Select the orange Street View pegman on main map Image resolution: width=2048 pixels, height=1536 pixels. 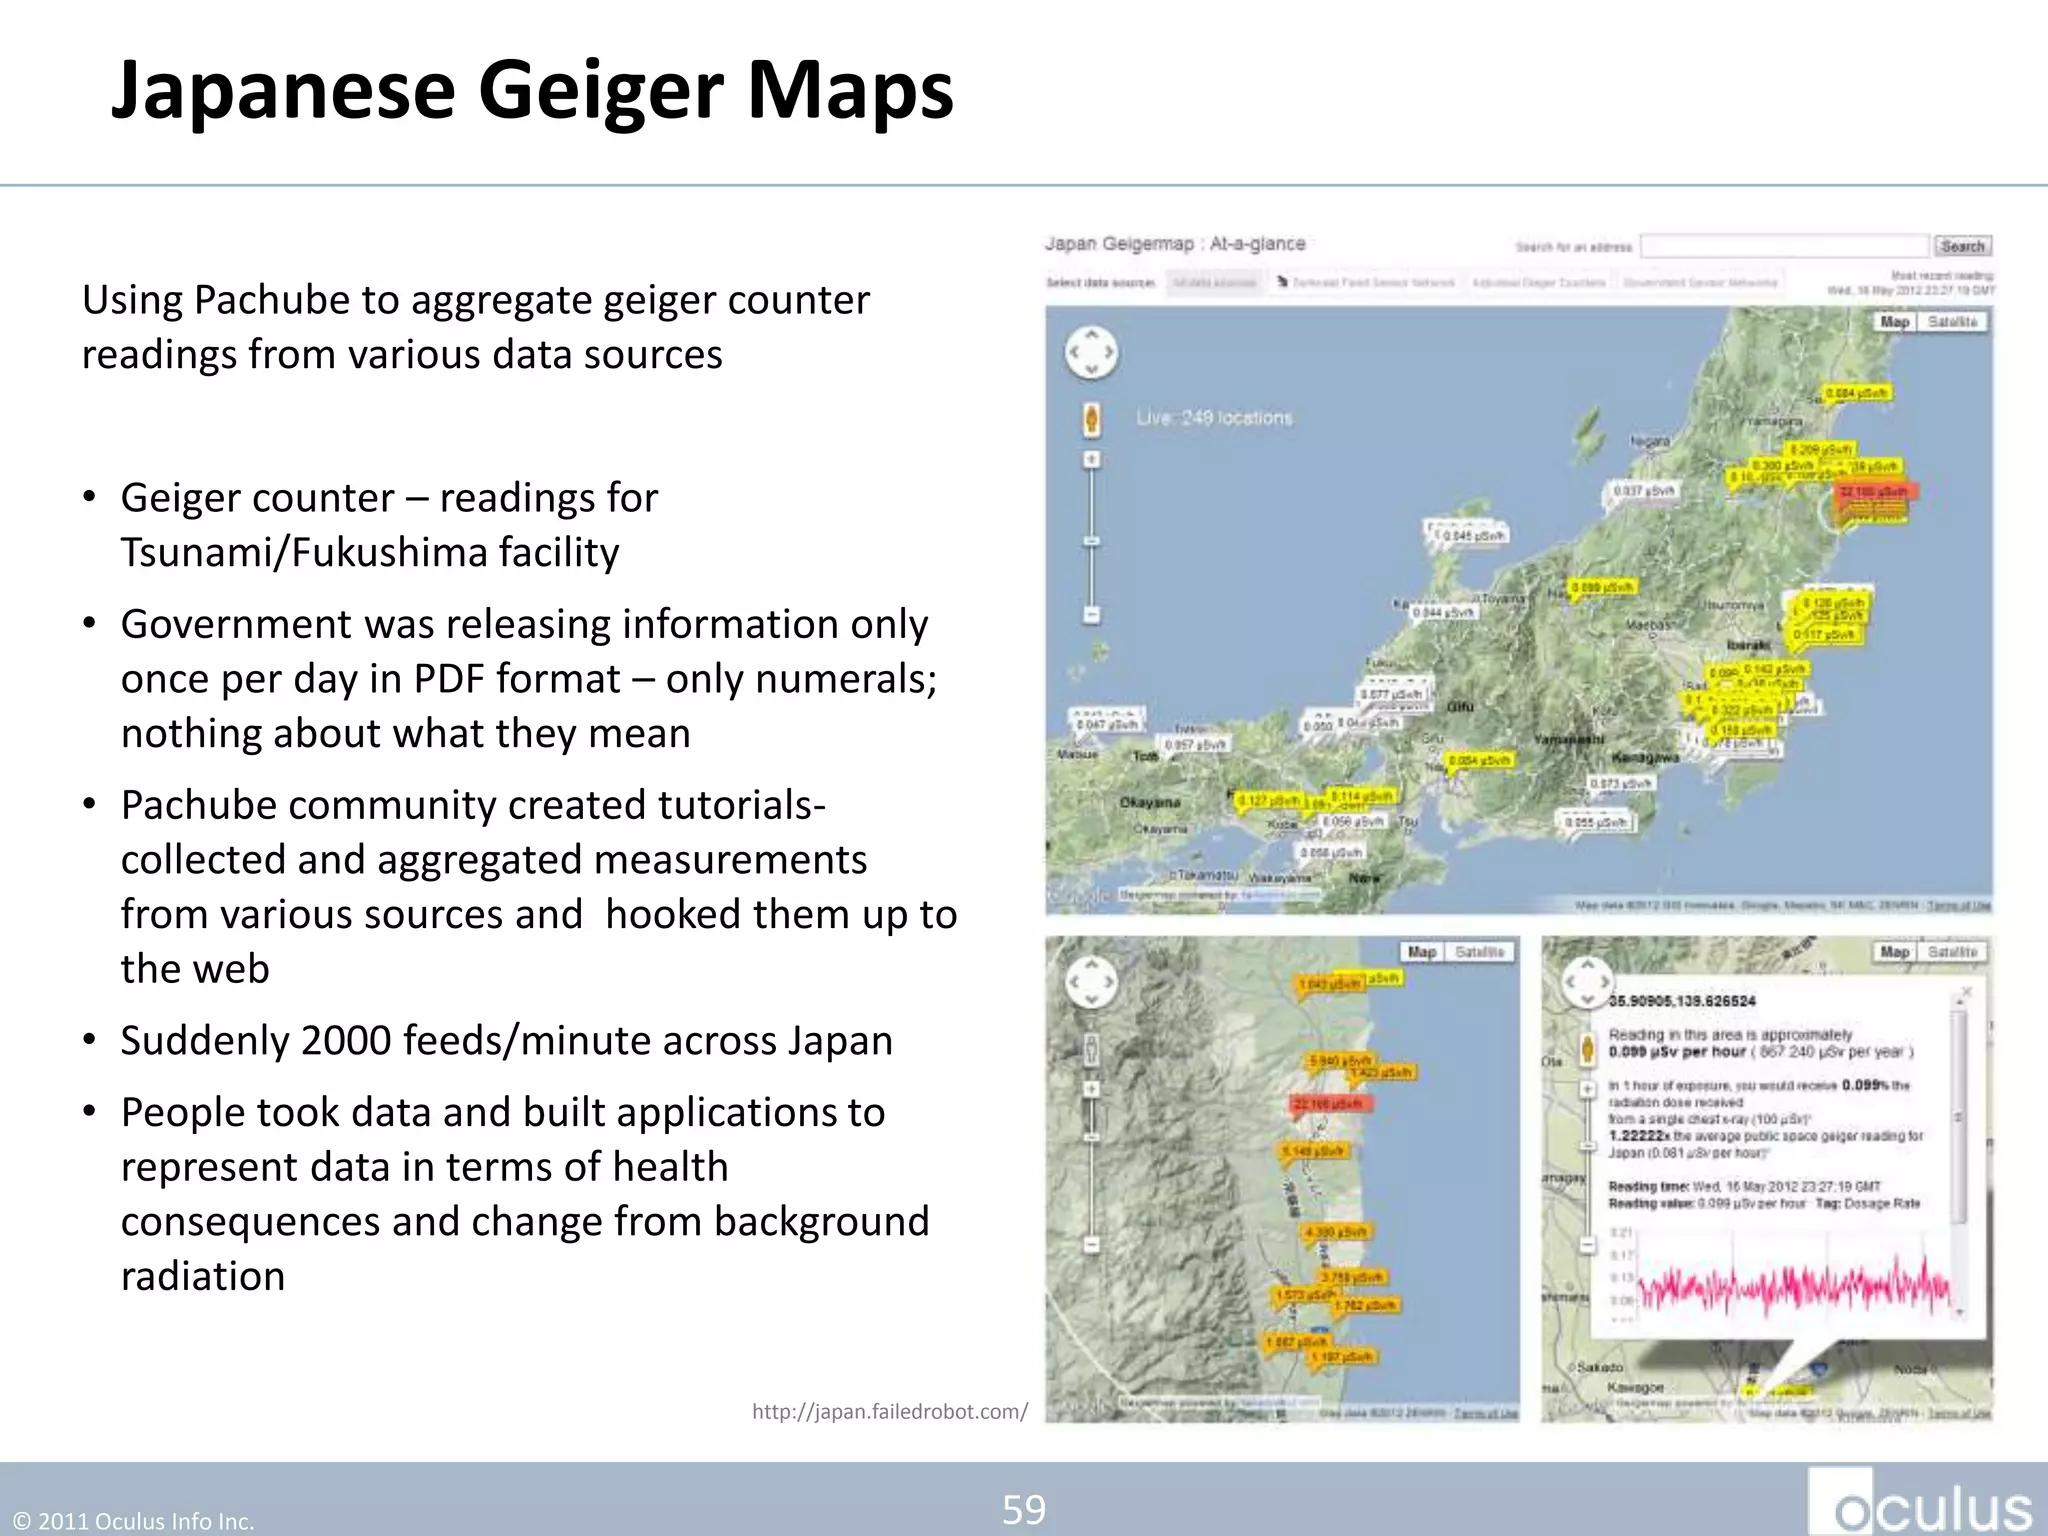[1092, 419]
